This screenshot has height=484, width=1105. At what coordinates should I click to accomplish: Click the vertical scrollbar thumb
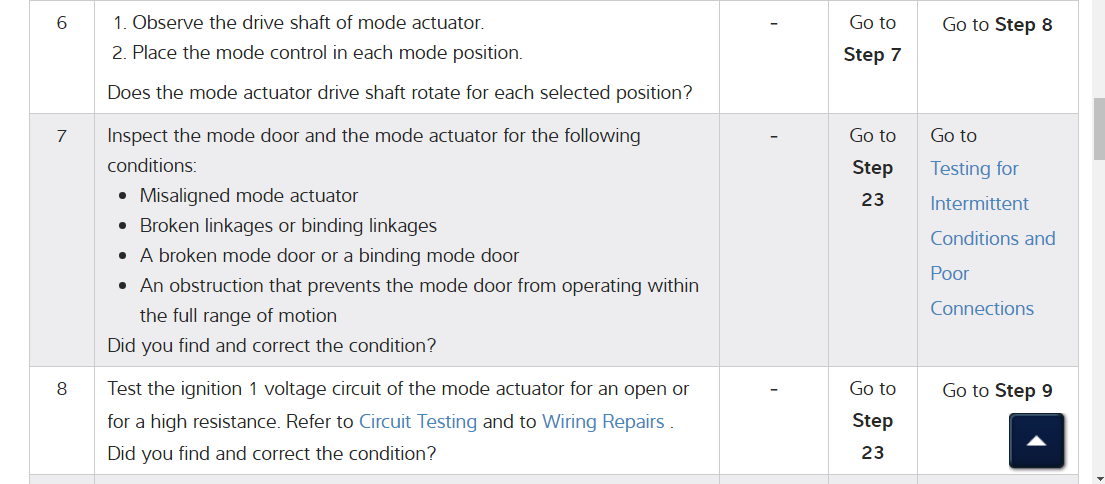(1098, 129)
